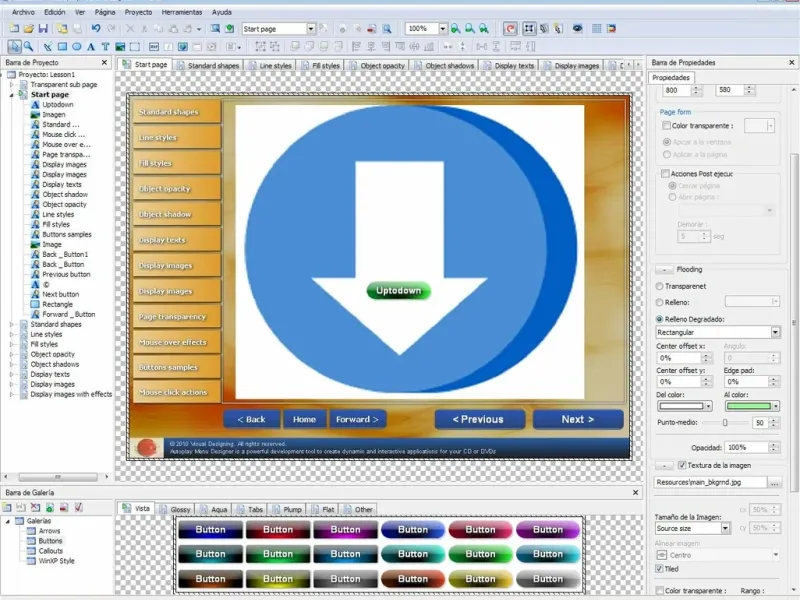Click the new gallery icon in Barra de Galería

click(x=7, y=507)
